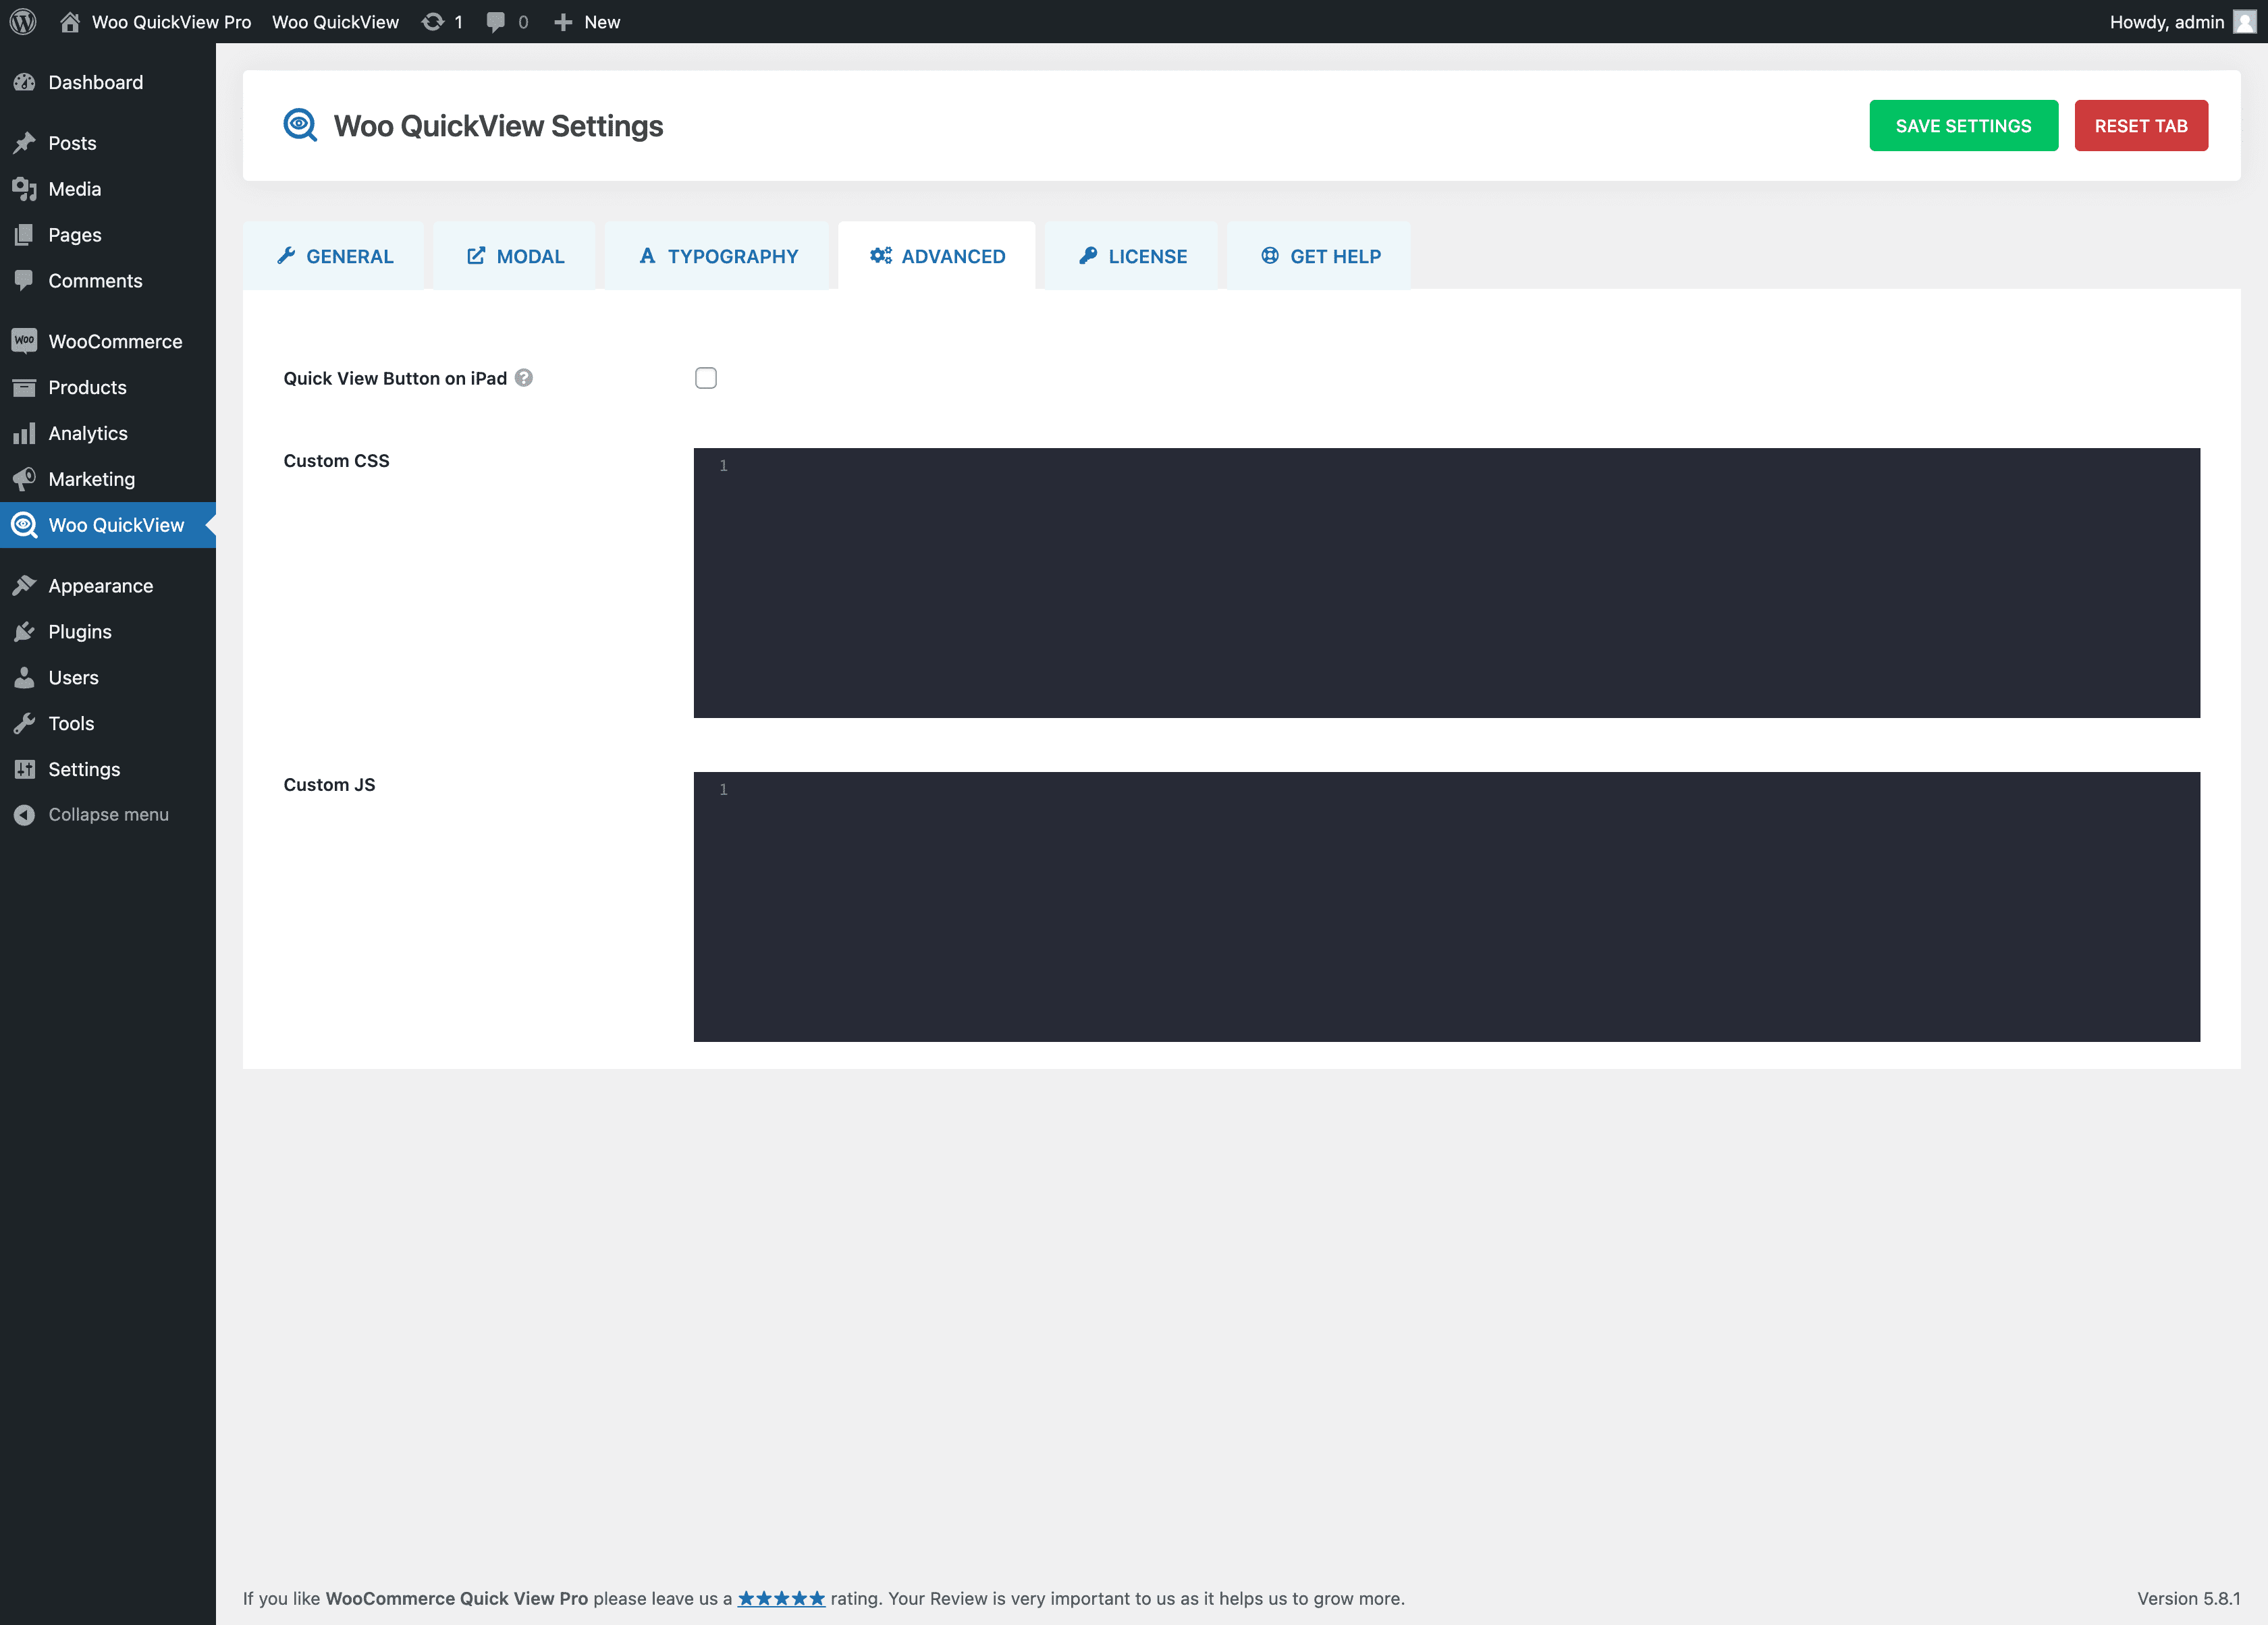This screenshot has height=1625, width=2268.
Task: Click inside the Custom CSS code editor
Action: click(x=1445, y=582)
